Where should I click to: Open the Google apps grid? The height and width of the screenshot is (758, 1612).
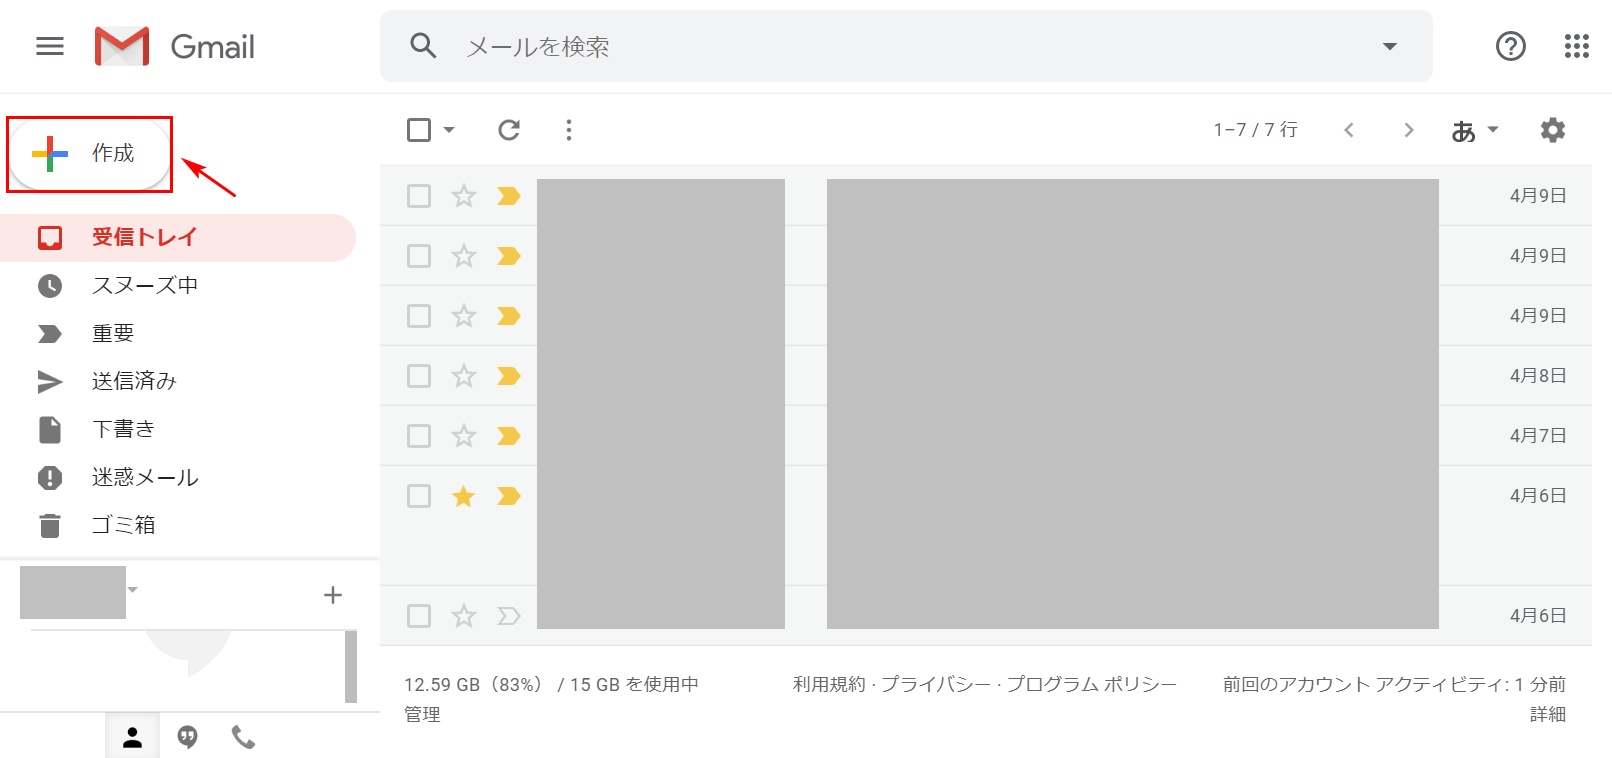click(1577, 46)
